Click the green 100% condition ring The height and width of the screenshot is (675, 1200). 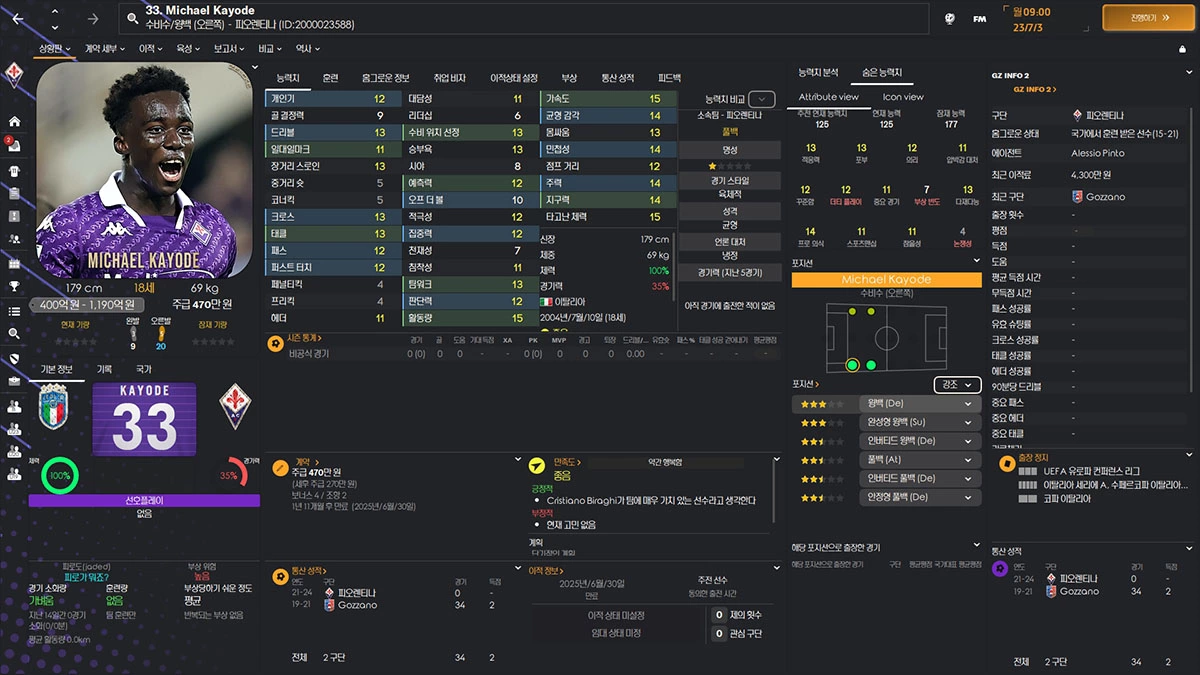(60, 474)
